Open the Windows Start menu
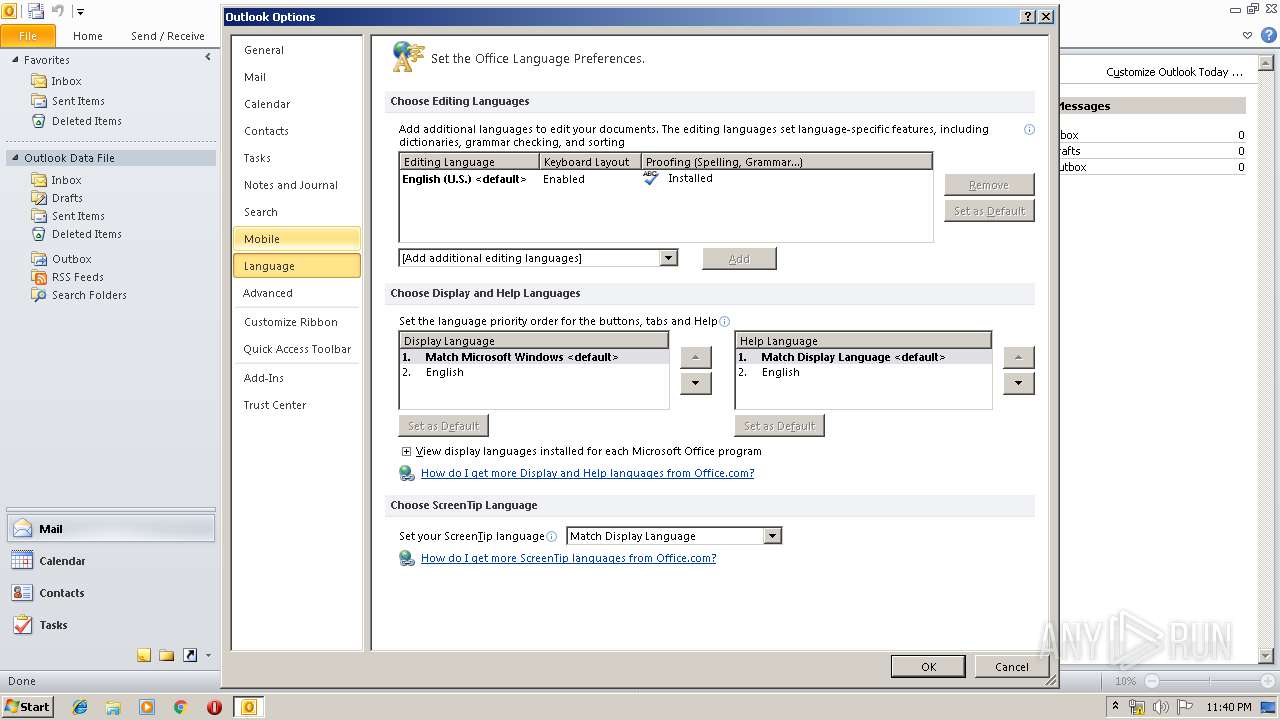The image size is (1280, 720). pyautogui.click(x=27, y=707)
